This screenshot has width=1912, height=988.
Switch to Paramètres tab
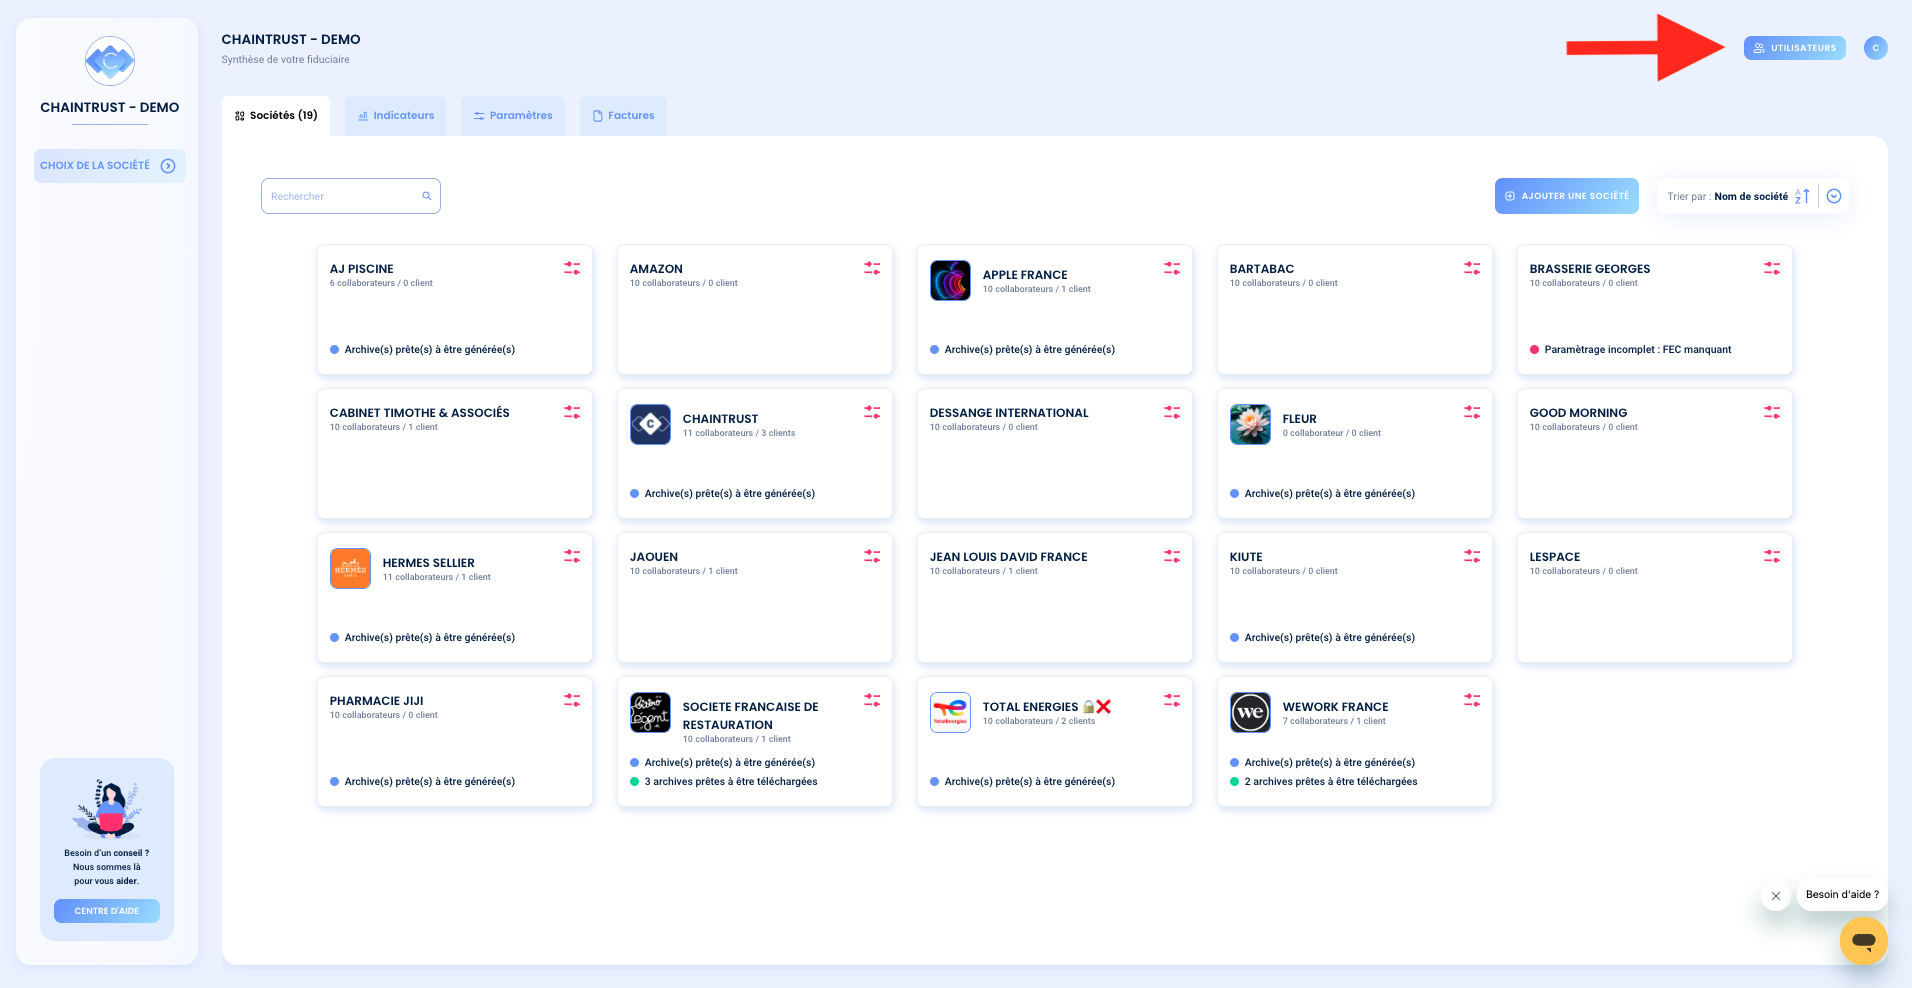513,116
